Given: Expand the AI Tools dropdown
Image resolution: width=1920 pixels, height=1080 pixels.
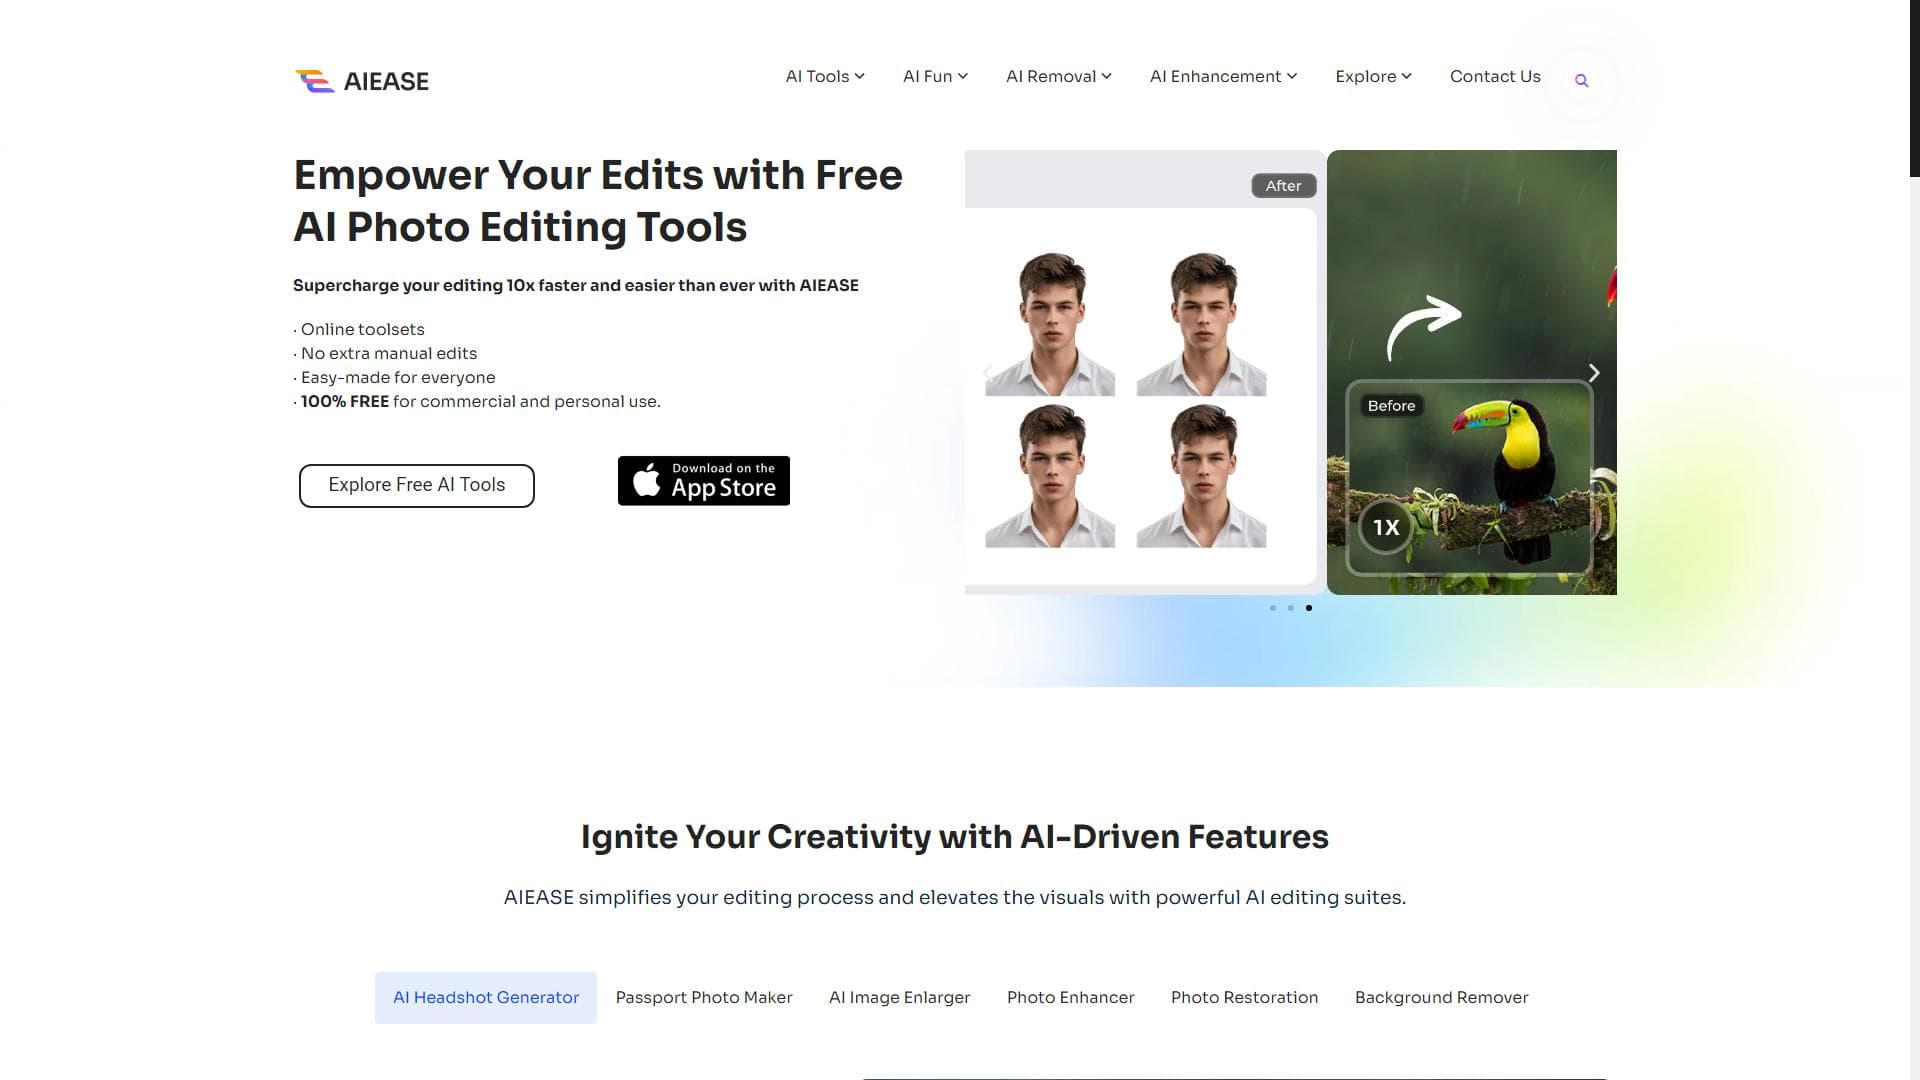Looking at the screenshot, I should point(825,76).
